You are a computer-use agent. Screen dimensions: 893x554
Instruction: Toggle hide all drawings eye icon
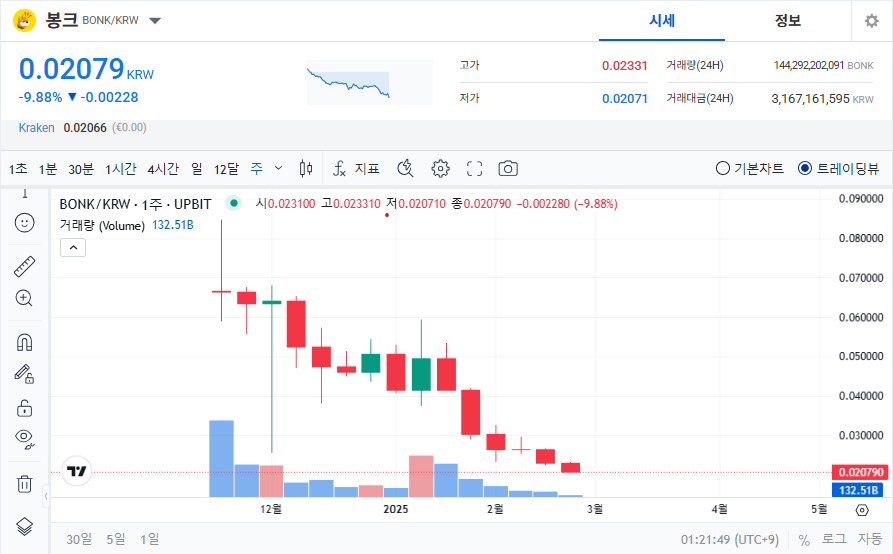(x=24, y=440)
